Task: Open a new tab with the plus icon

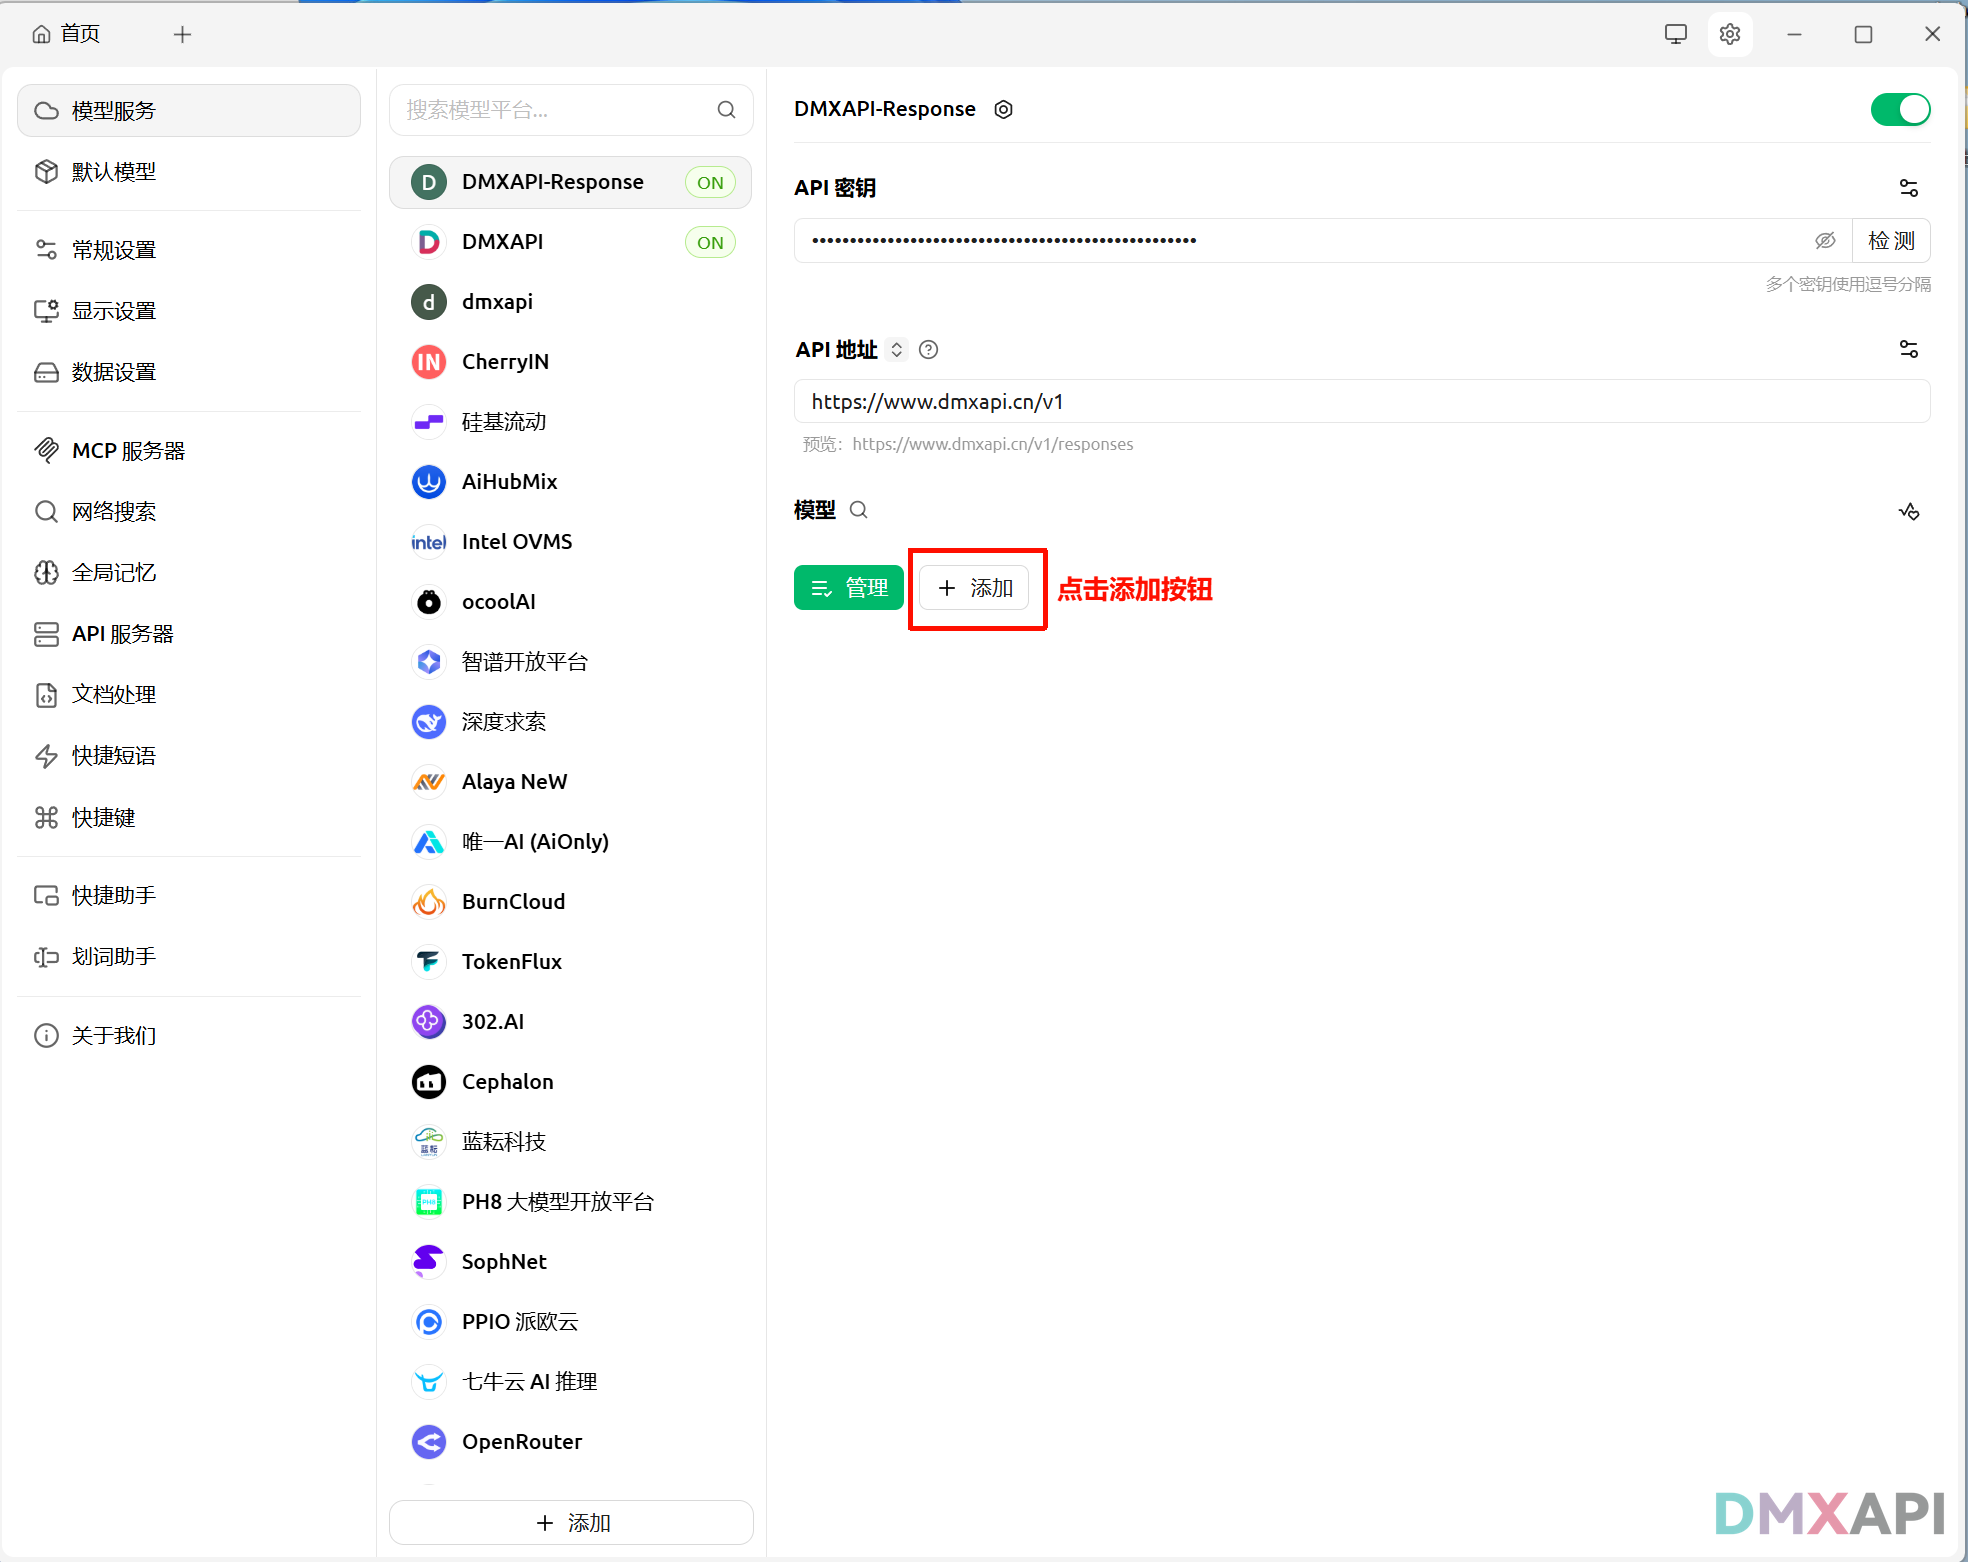Action: [182, 35]
